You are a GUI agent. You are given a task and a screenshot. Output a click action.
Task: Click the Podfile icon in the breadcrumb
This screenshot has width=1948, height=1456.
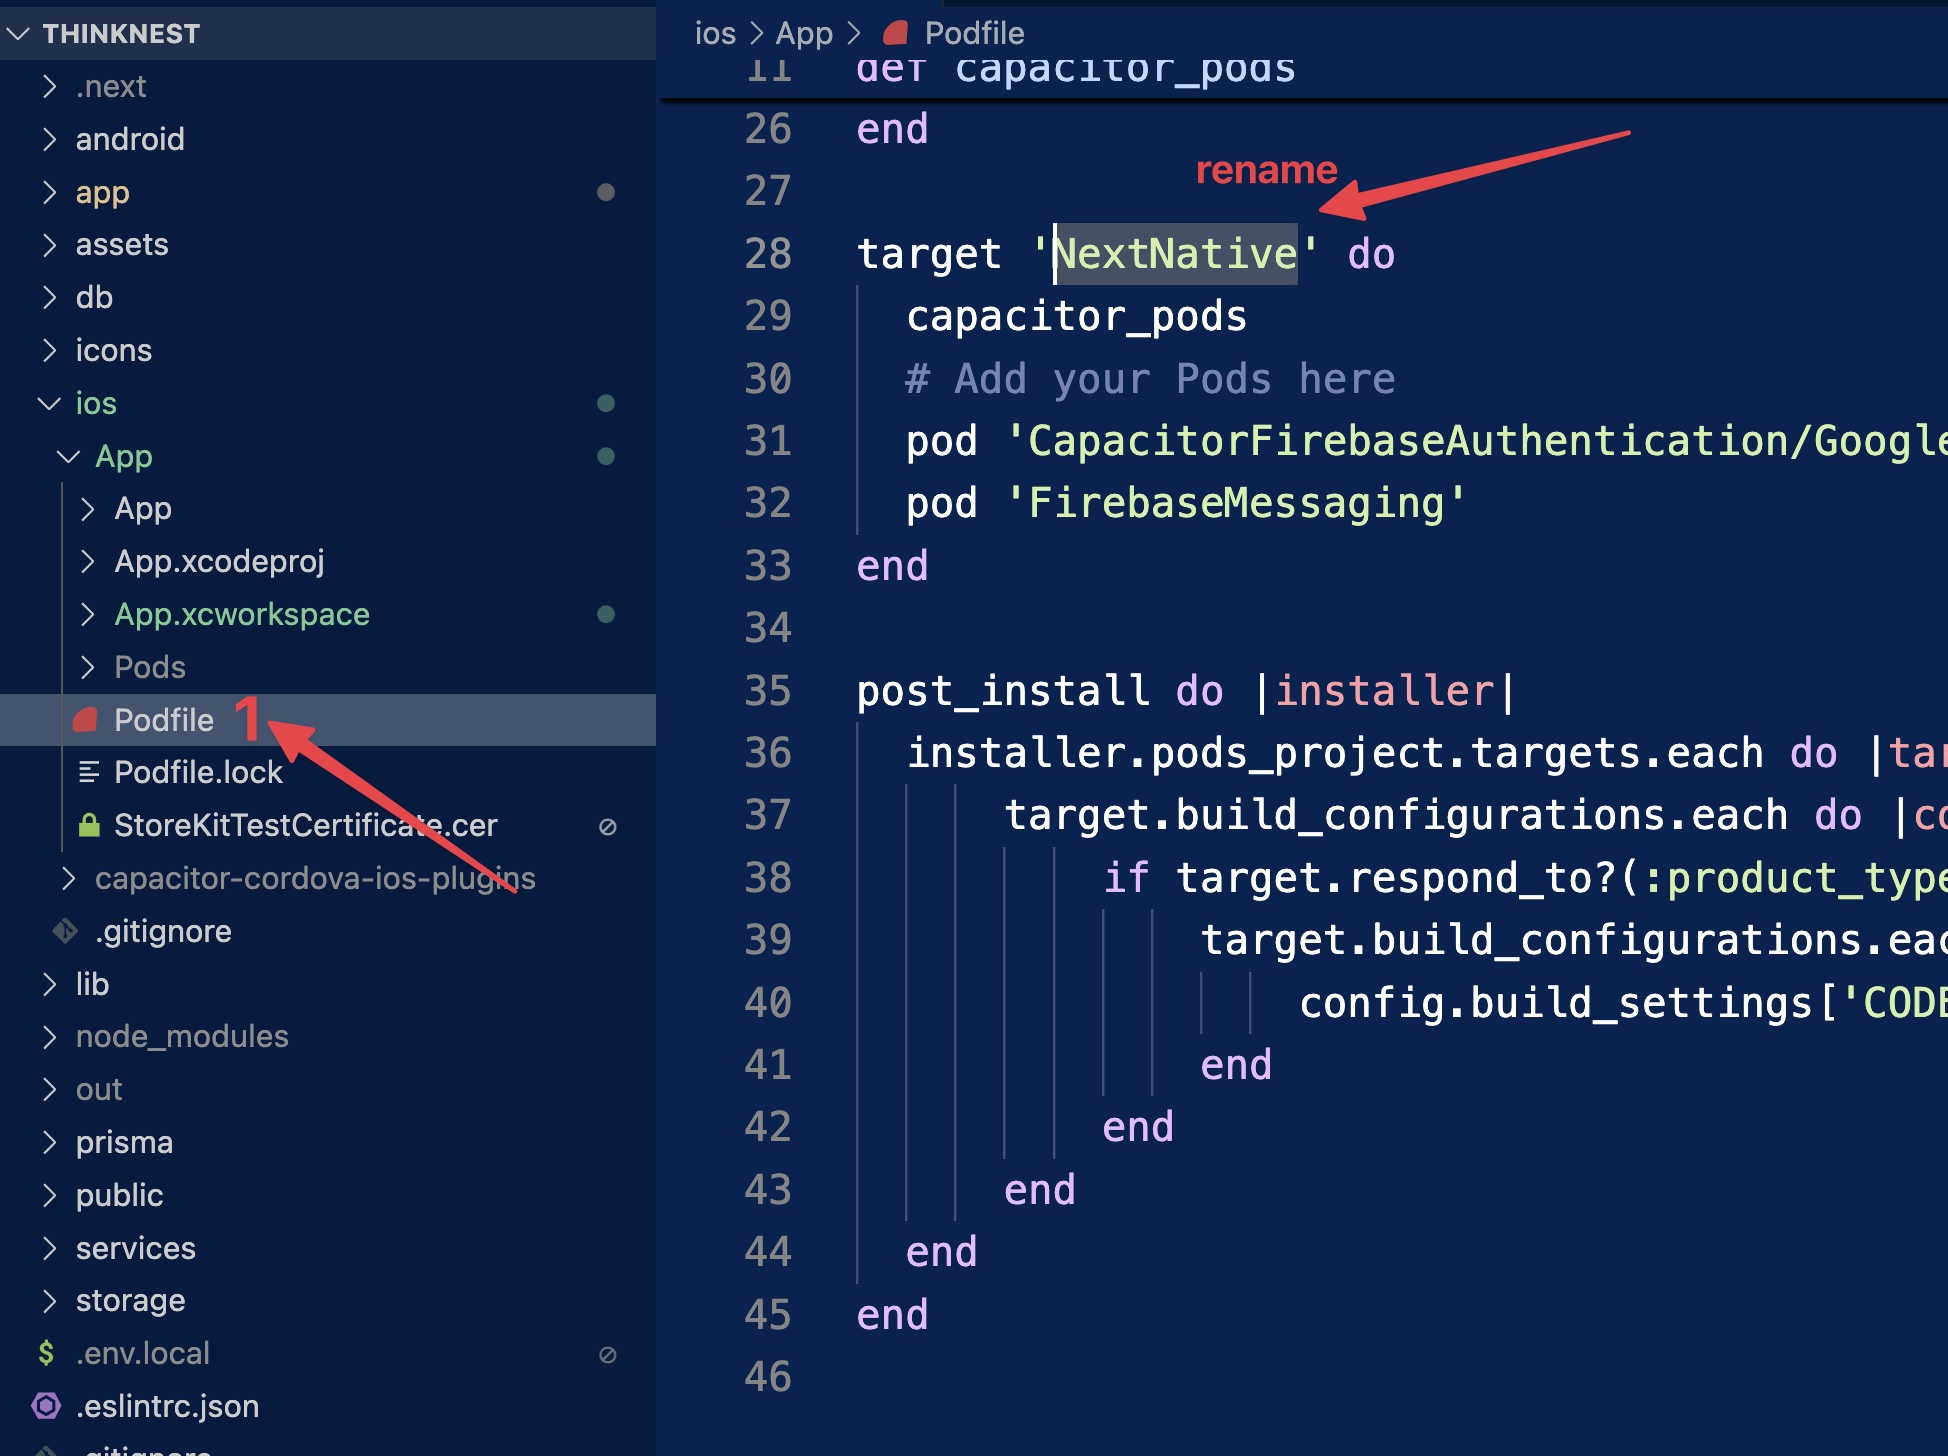tap(895, 33)
